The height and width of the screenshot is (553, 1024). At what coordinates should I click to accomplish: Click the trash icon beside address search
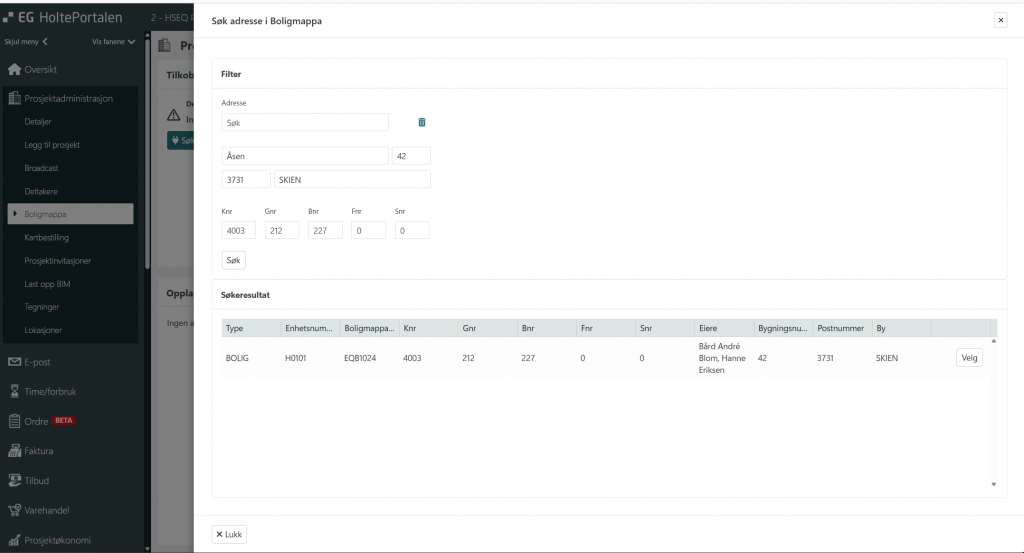point(421,122)
